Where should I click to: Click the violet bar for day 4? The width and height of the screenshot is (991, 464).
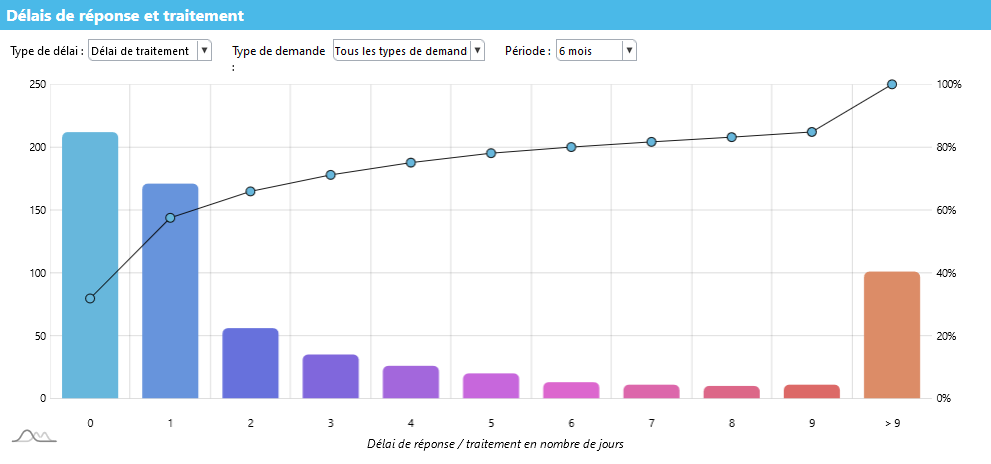click(411, 382)
